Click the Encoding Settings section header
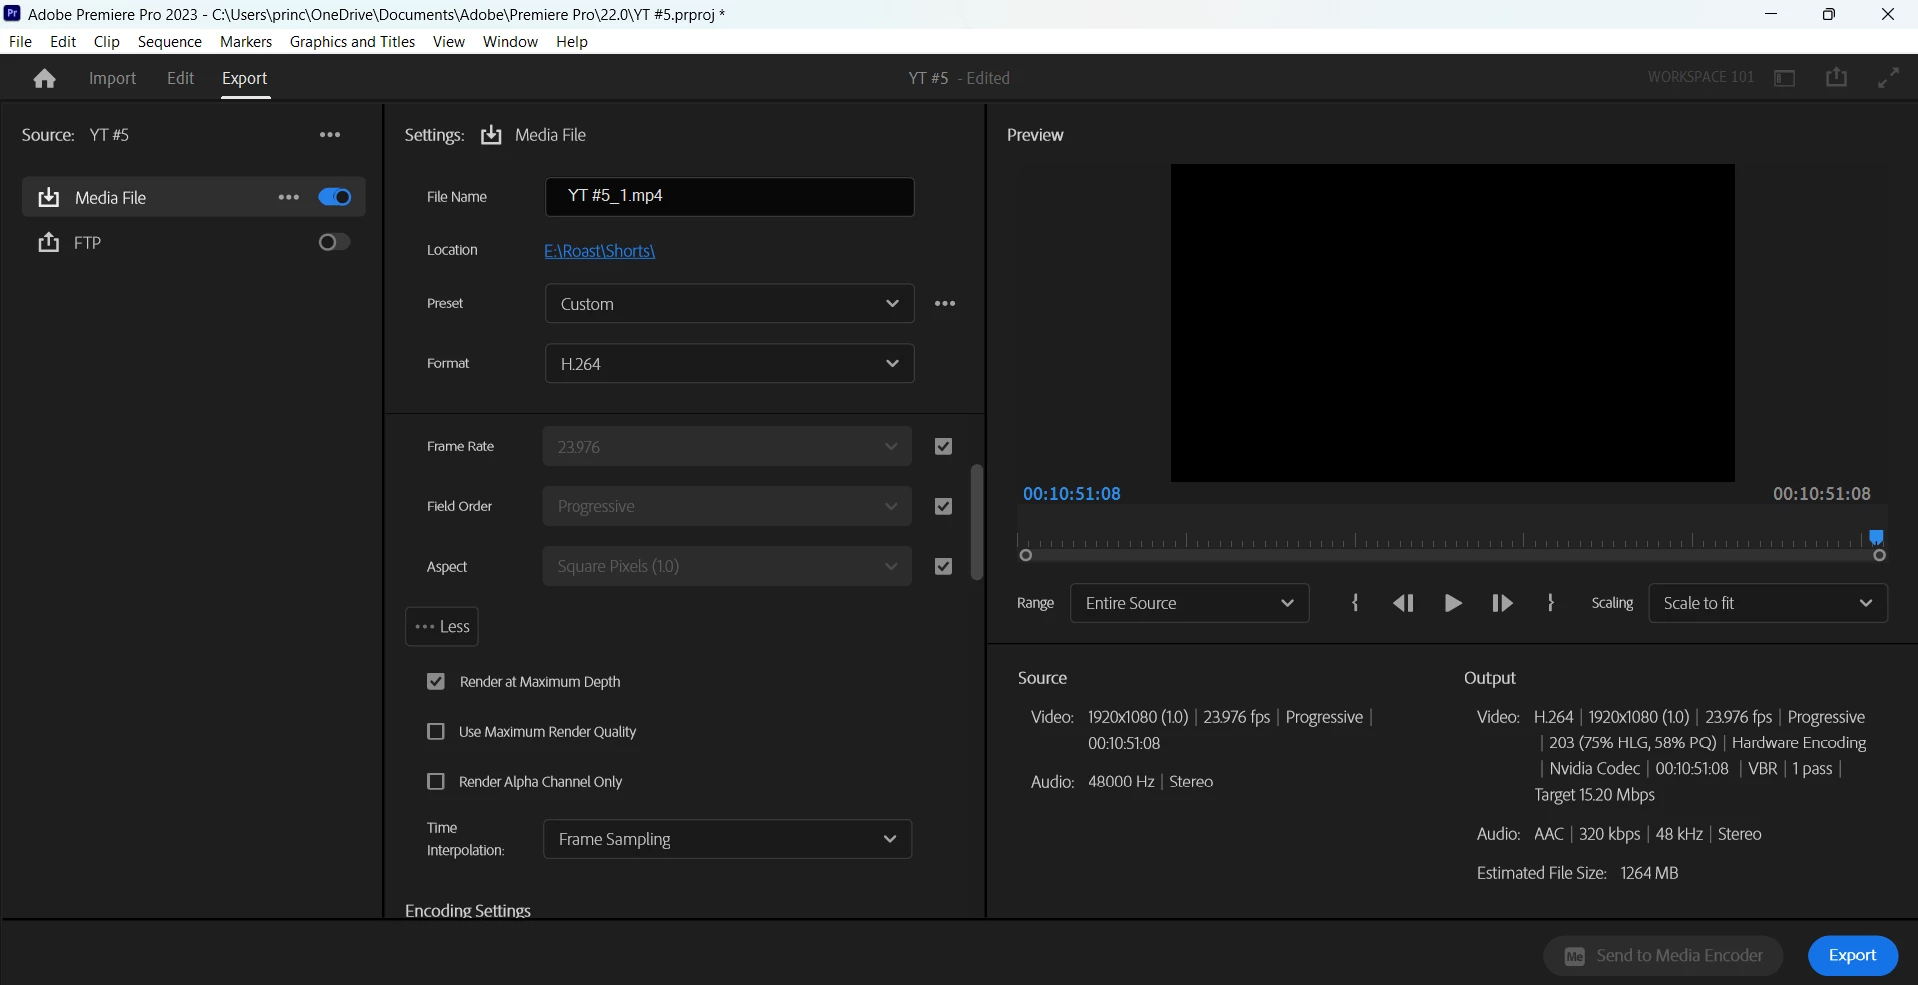 click(468, 911)
